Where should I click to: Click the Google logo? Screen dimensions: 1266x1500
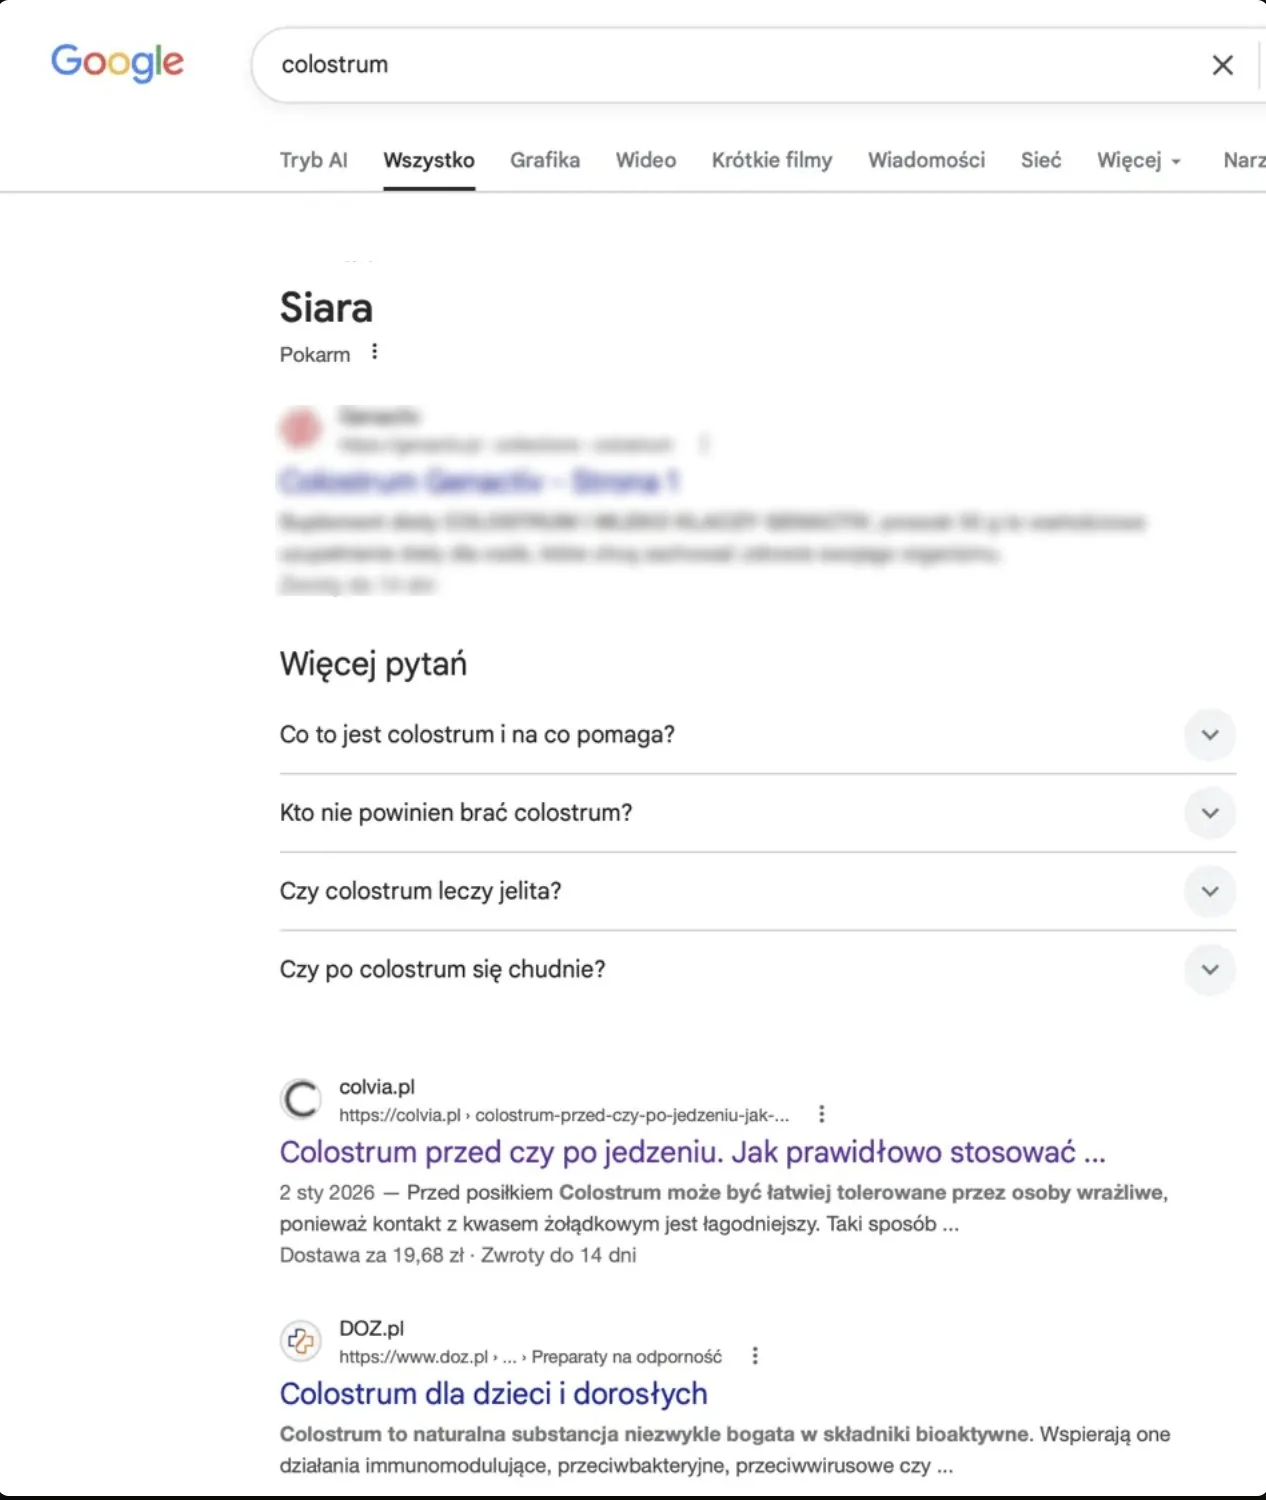click(117, 62)
